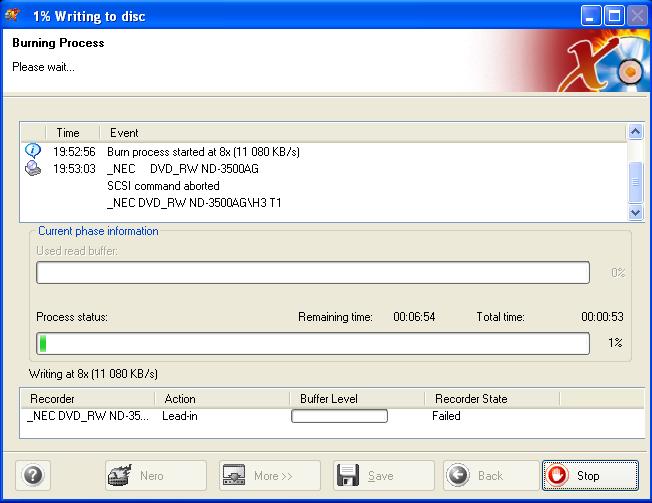Click the Used read buffer progress bar
The height and width of the screenshot is (503, 652).
click(x=313, y=273)
